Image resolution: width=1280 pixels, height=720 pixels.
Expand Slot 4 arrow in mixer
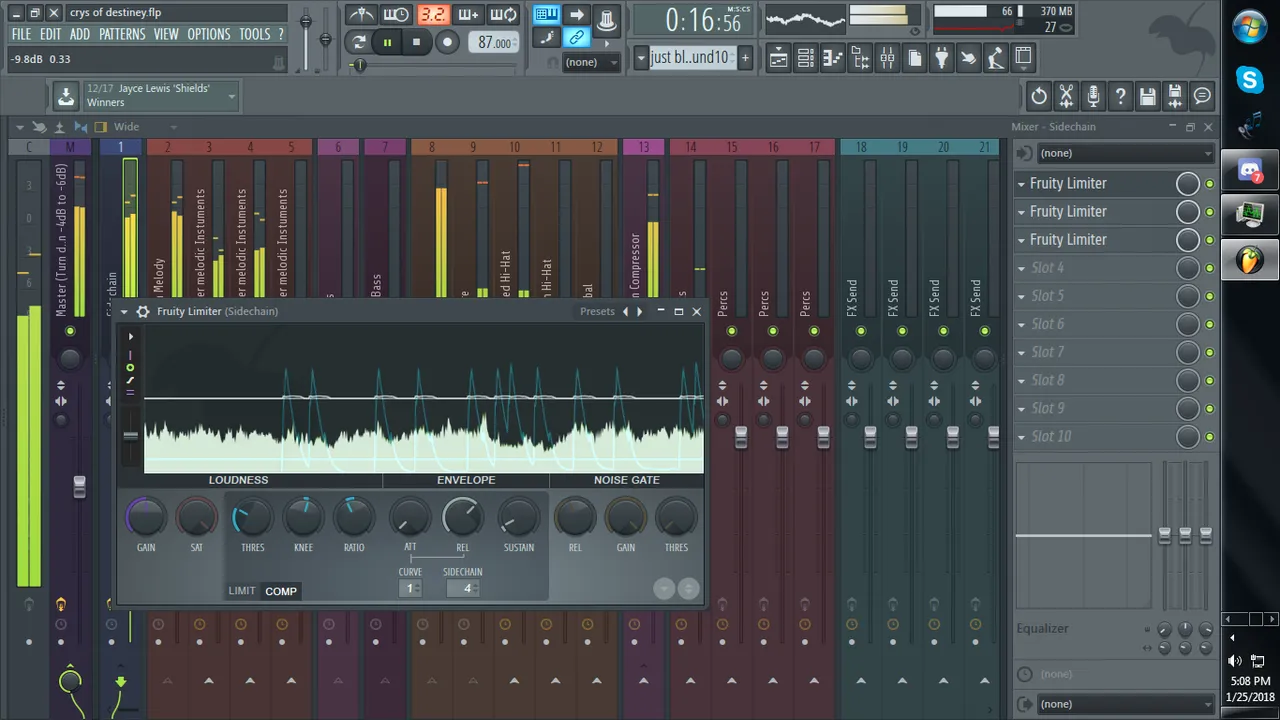click(x=1022, y=268)
